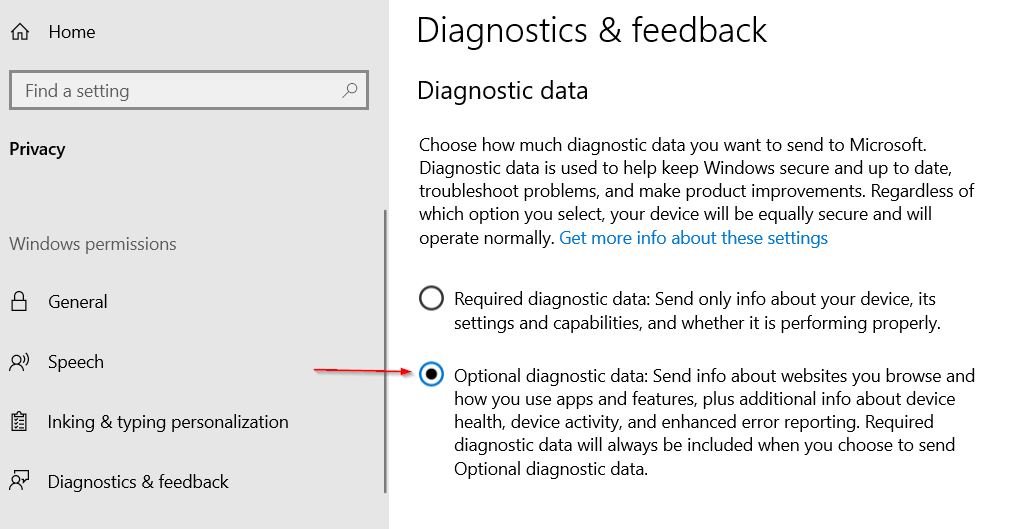This screenshot has width=1022, height=529.
Task: Open Get more info about these settings link
Action: (x=694, y=238)
